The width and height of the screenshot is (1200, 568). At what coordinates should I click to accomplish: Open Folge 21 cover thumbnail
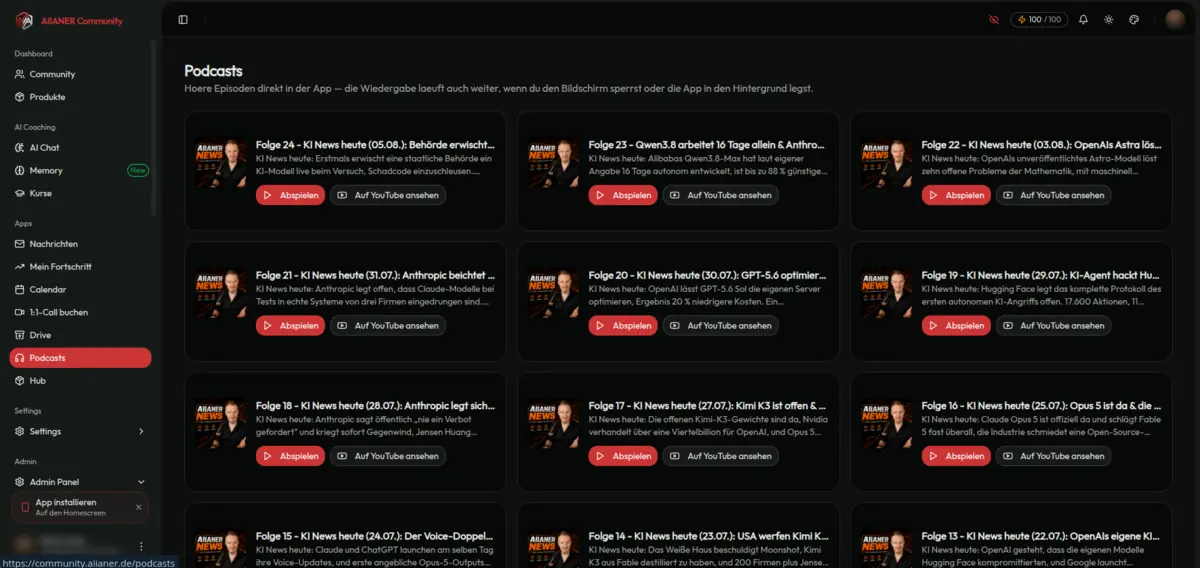[221, 293]
